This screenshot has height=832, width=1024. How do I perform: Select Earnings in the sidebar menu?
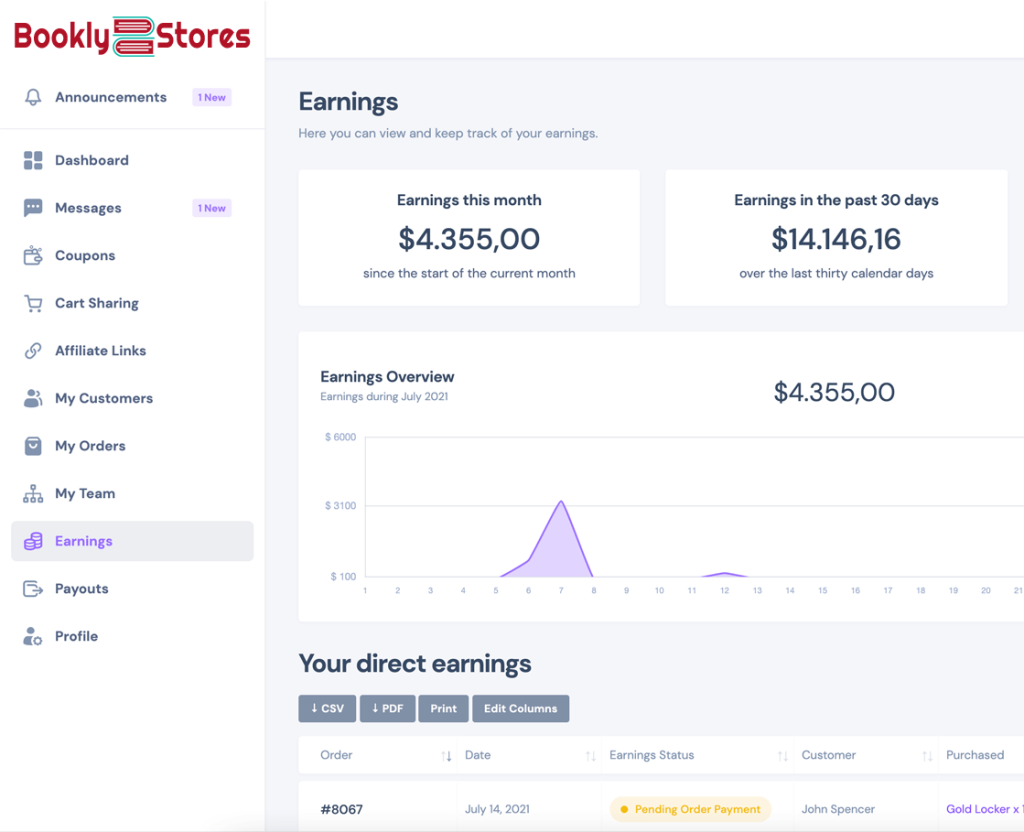click(84, 541)
